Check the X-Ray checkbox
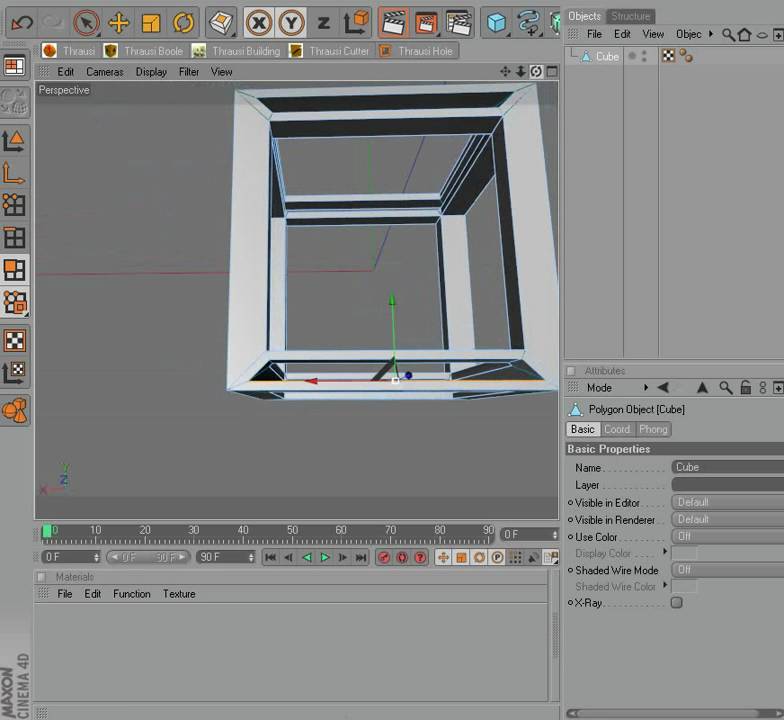This screenshot has height=720, width=784. (676, 602)
